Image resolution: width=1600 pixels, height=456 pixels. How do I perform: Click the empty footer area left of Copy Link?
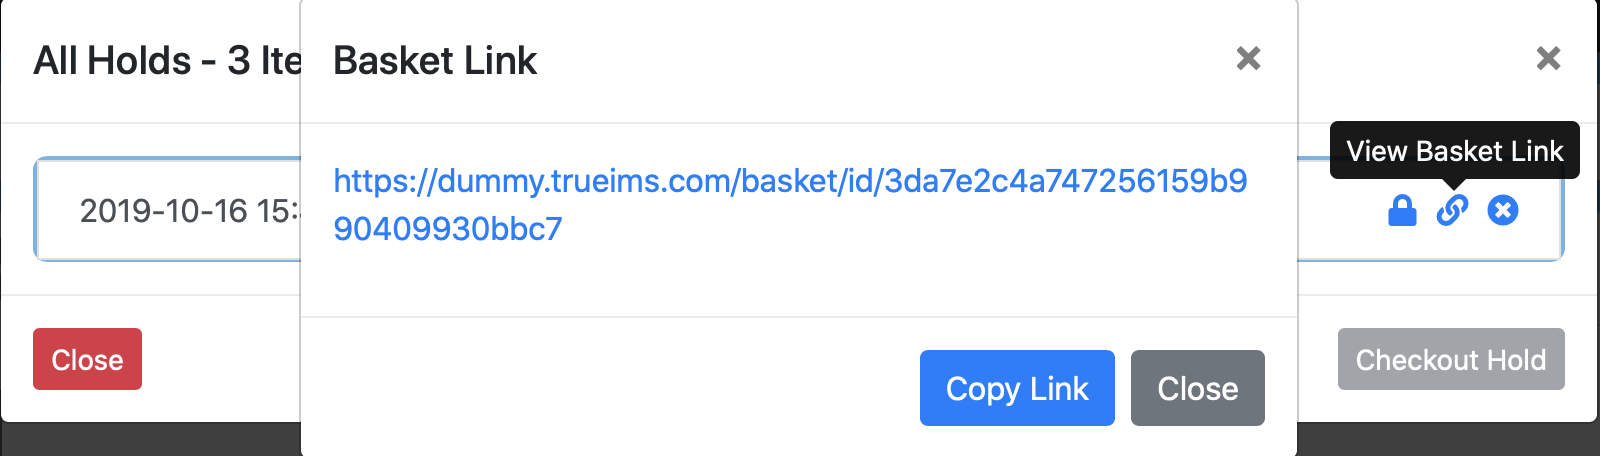pyautogui.click(x=610, y=388)
